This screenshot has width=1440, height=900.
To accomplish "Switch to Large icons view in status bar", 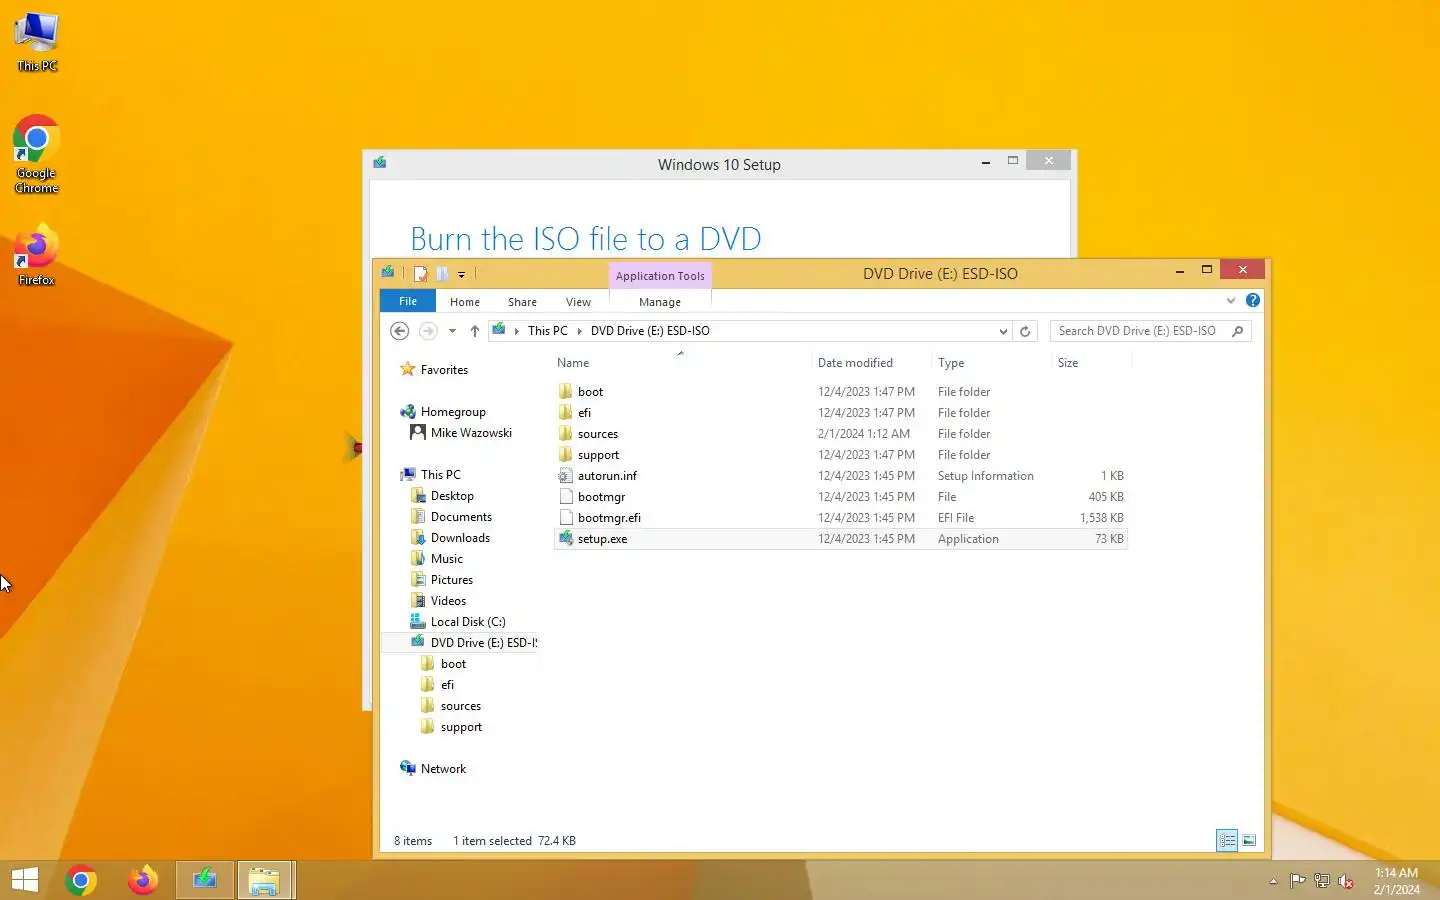I will [1249, 841].
